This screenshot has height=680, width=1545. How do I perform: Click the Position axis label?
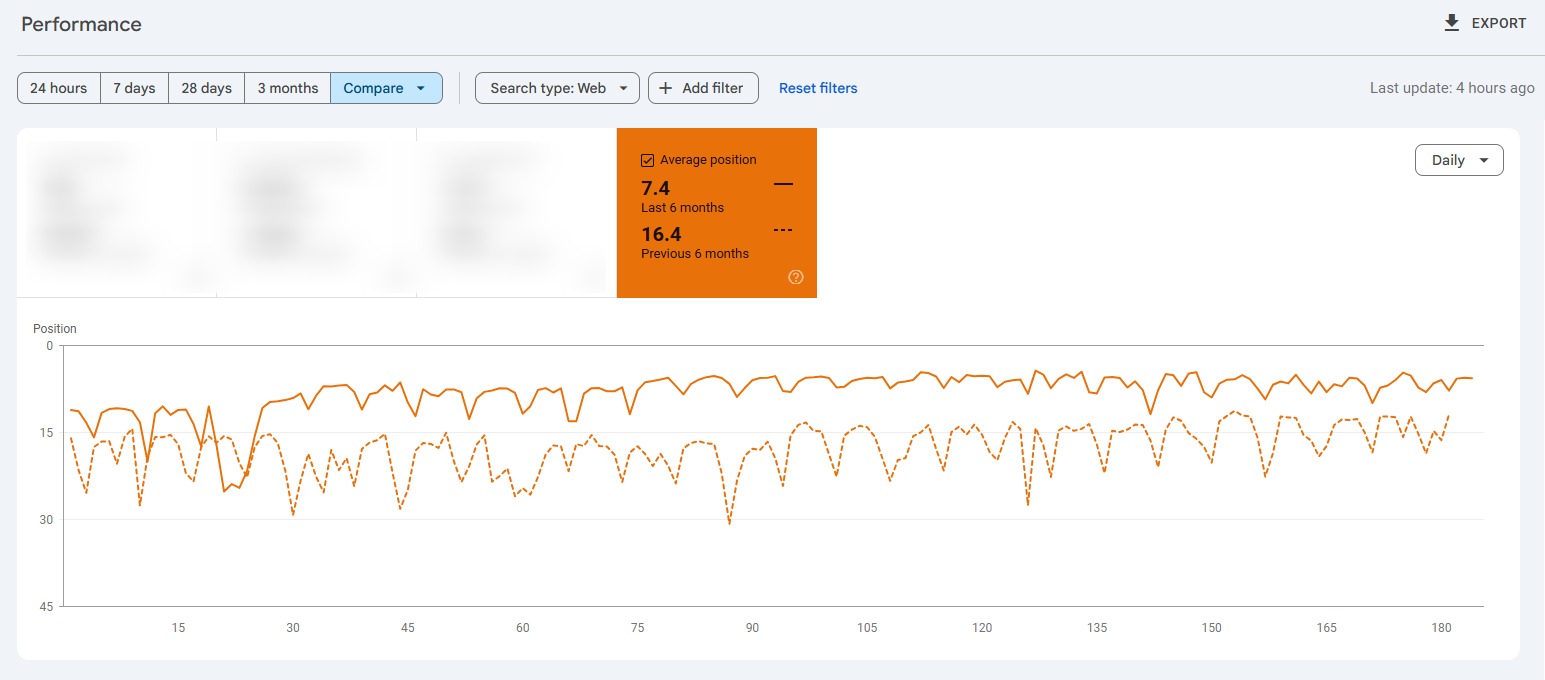tap(55, 329)
